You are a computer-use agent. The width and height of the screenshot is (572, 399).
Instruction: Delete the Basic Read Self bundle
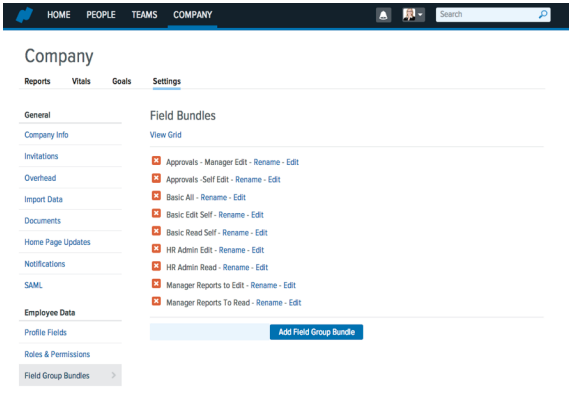(x=156, y=231)
